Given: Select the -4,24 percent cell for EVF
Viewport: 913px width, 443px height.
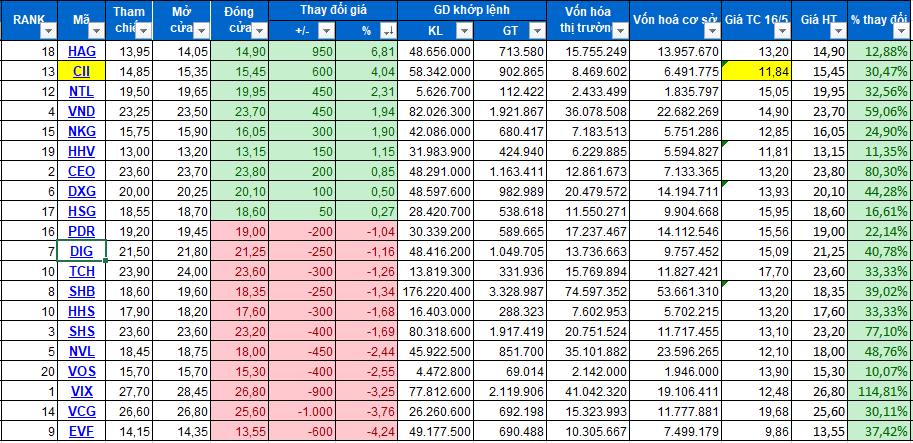Looking at the screenshot, I should 367,433.
